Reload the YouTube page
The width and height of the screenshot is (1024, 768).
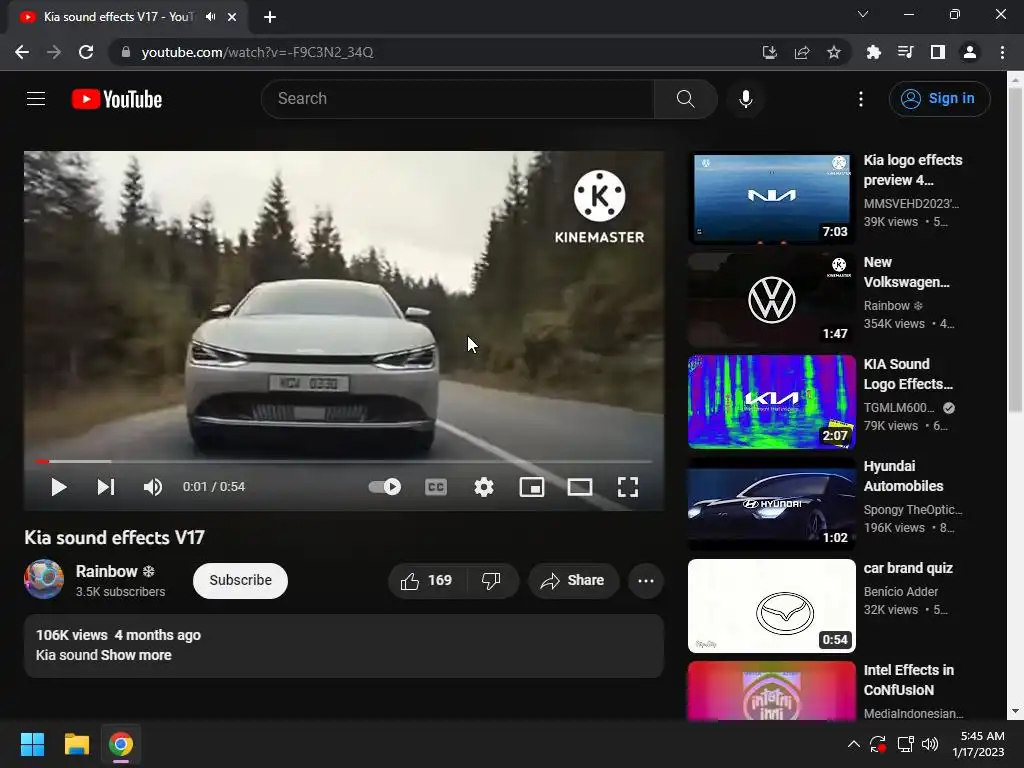86,52
